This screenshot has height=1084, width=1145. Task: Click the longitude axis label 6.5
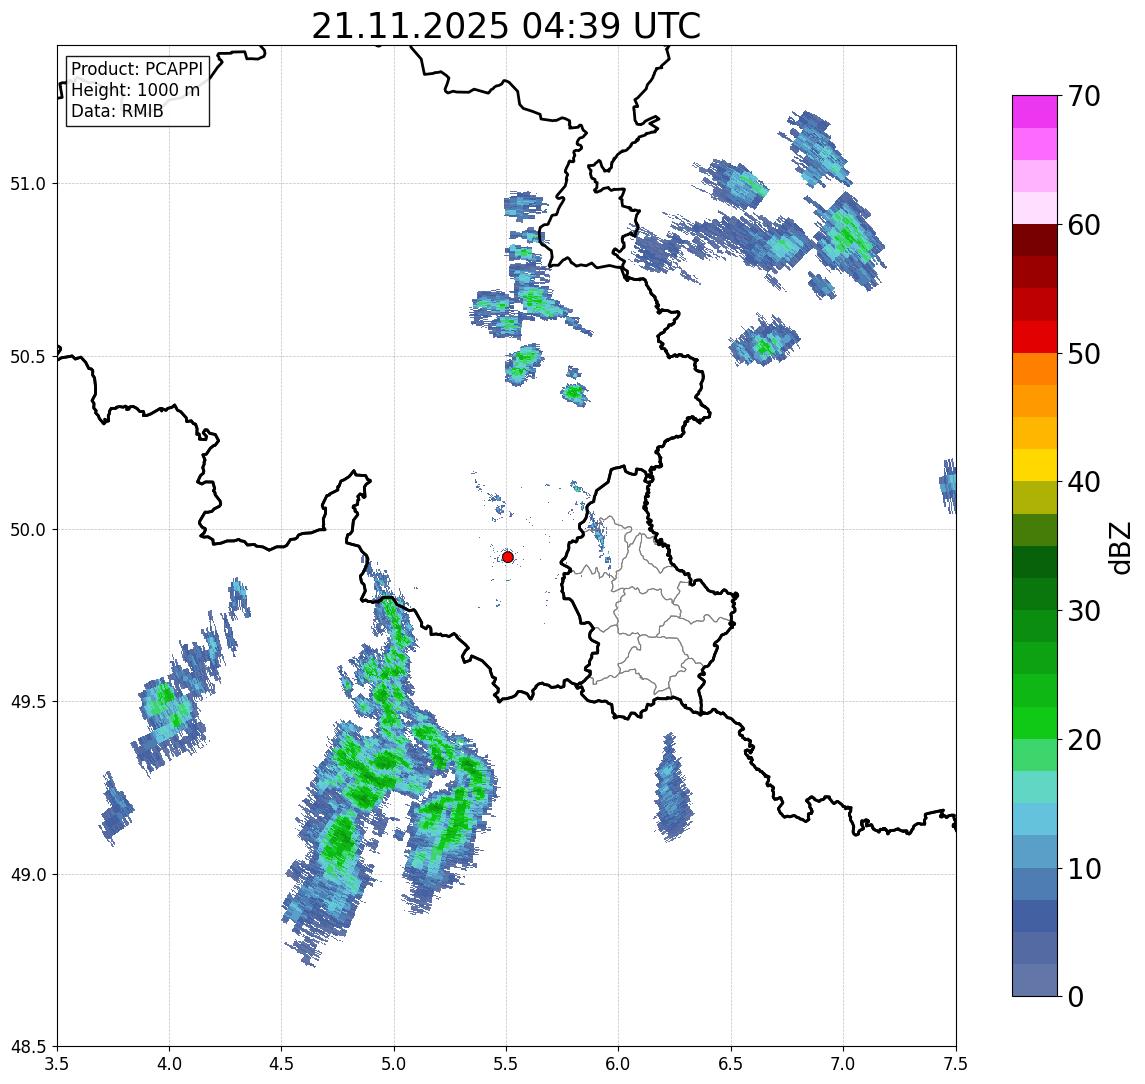pyautogui.click(x=732, y=1064)
